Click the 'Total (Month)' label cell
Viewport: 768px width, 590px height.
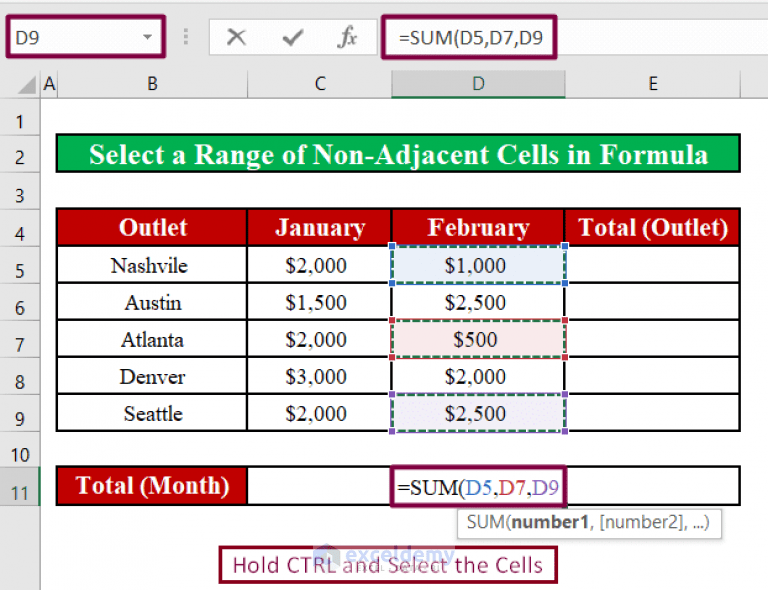point(152,486)
